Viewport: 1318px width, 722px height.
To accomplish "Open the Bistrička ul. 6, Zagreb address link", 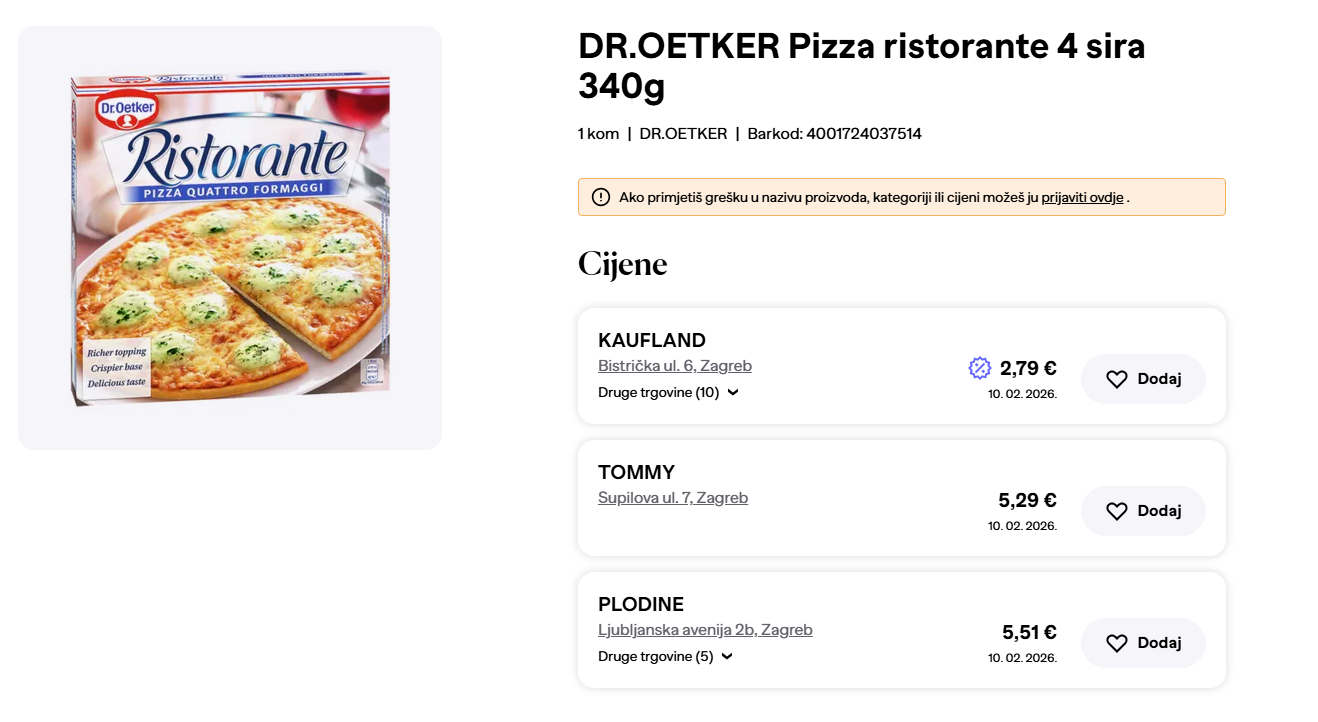I will click(675, 366).
